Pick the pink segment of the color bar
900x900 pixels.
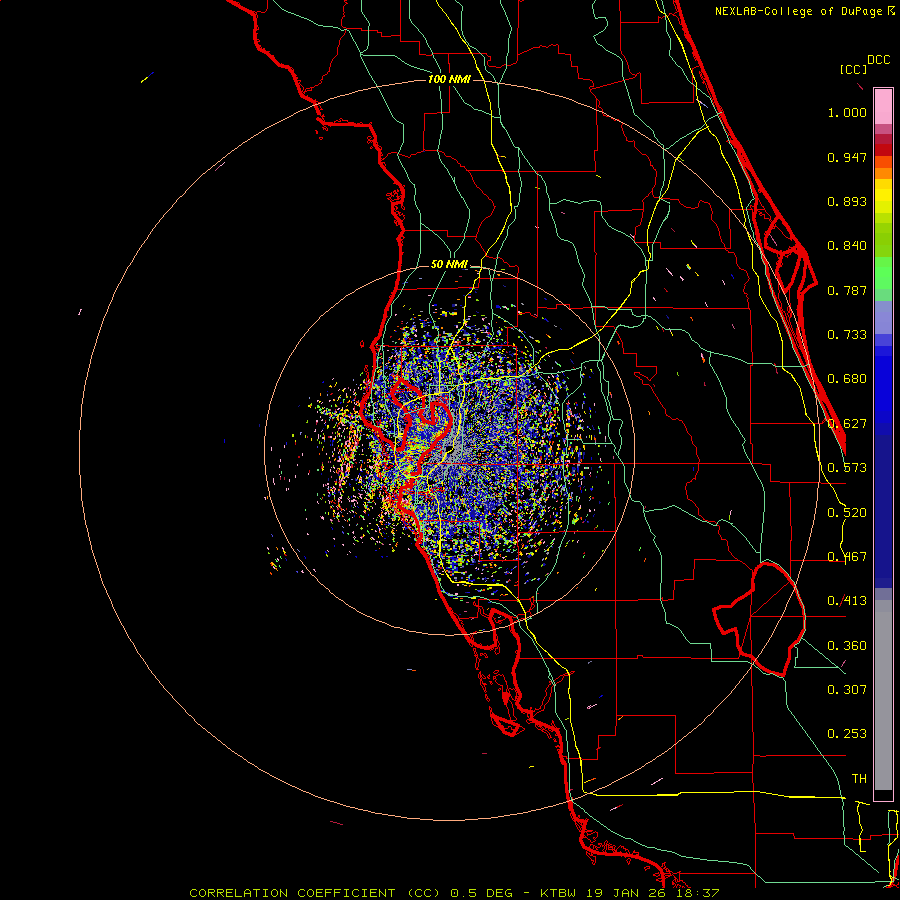click(883, 107)
